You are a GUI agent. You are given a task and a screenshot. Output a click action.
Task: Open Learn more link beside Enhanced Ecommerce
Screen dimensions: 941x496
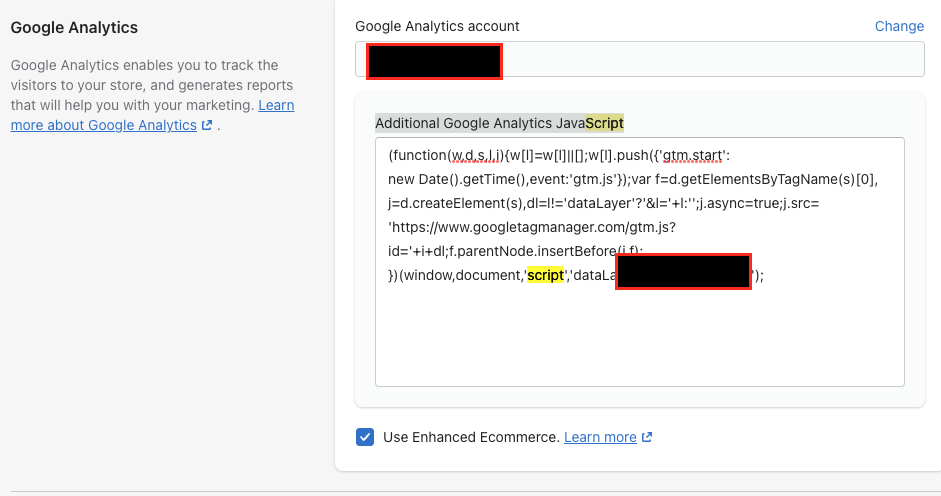pos(600,437)
